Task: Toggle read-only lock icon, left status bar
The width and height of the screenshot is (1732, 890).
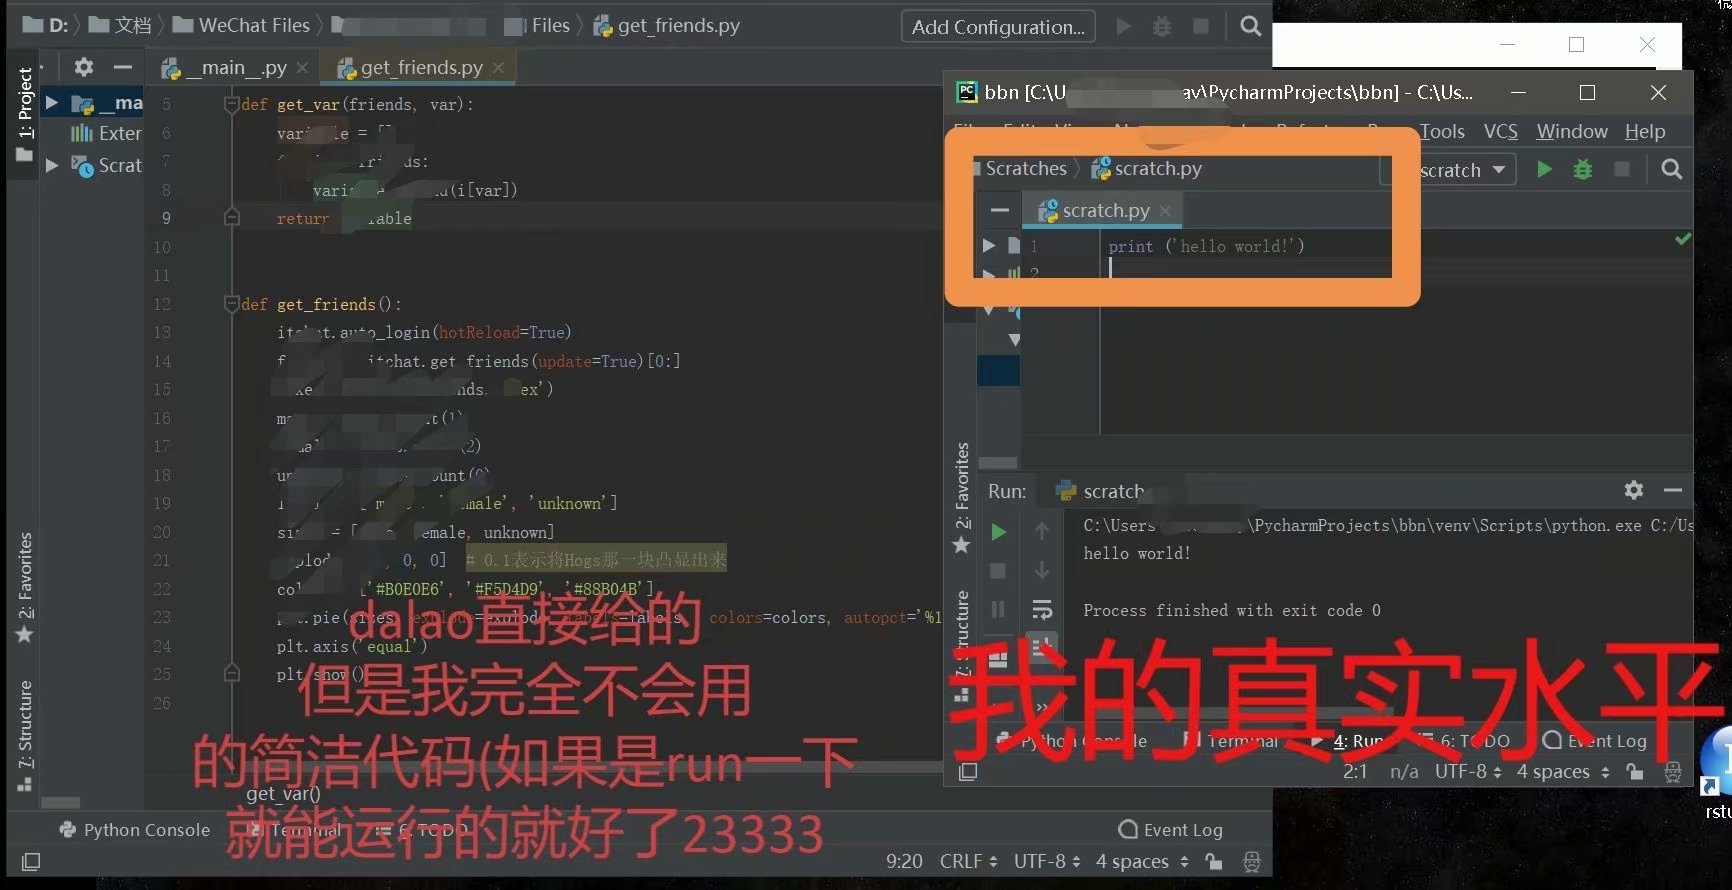Action: click(x=1214, y=861)
